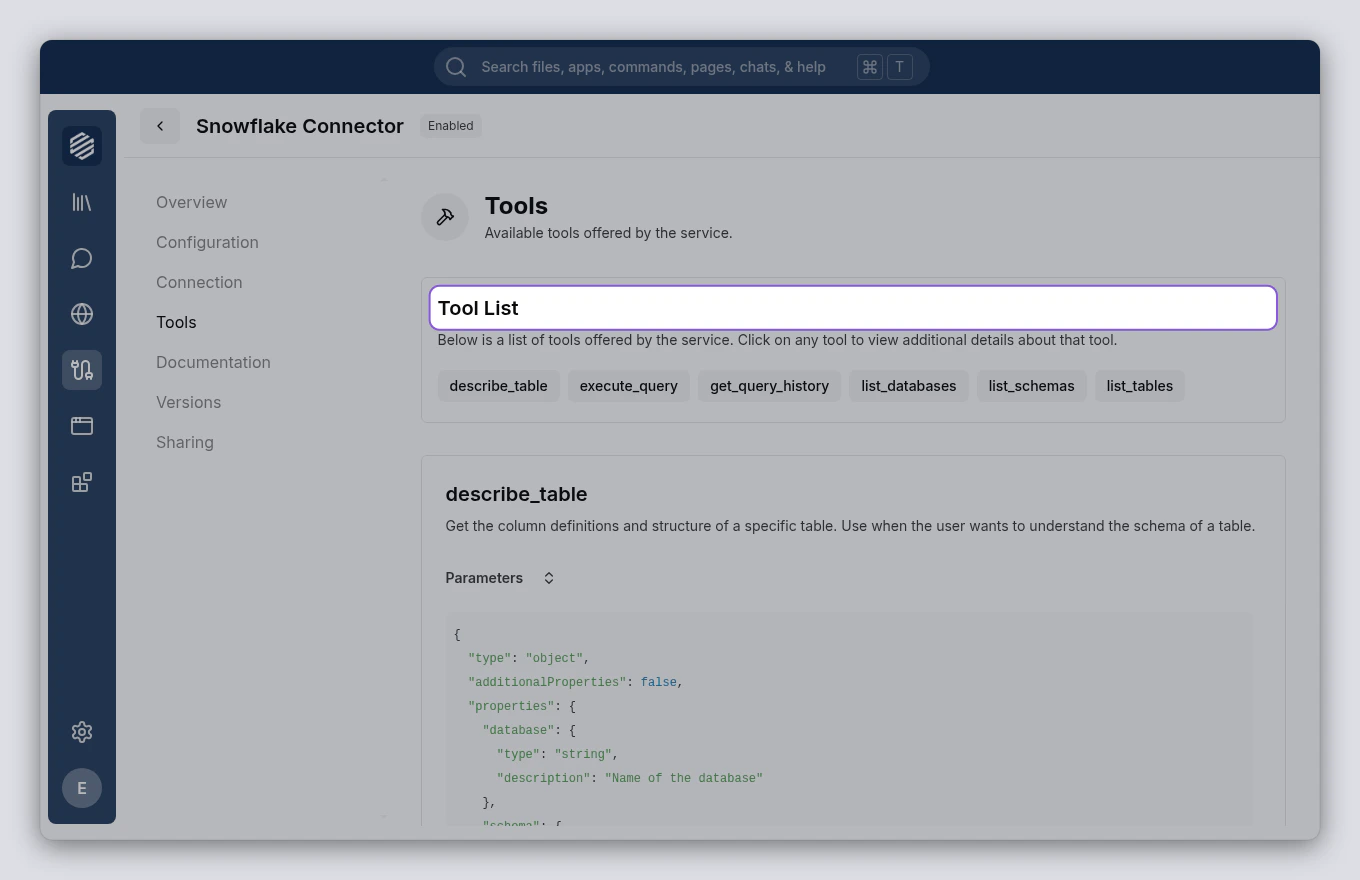
Task: Click the Tool List heading
Action: pos(478,308)
